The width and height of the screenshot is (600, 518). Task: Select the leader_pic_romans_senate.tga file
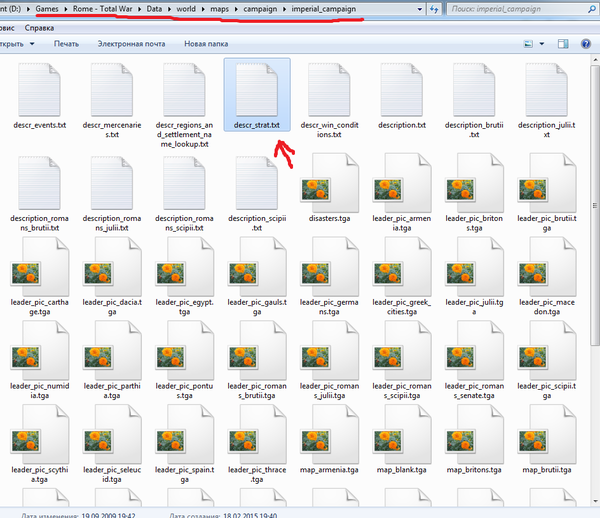pos(473,367)
